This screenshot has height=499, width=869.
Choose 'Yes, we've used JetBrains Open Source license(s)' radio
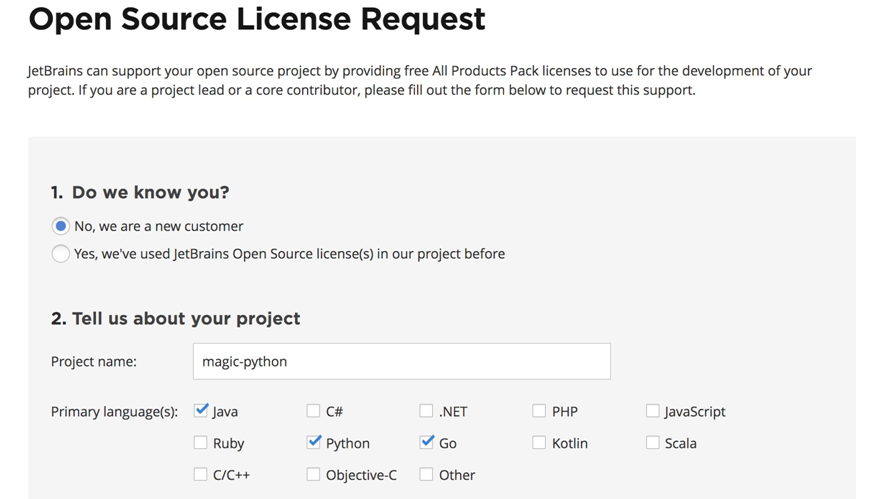click(60, 254)
